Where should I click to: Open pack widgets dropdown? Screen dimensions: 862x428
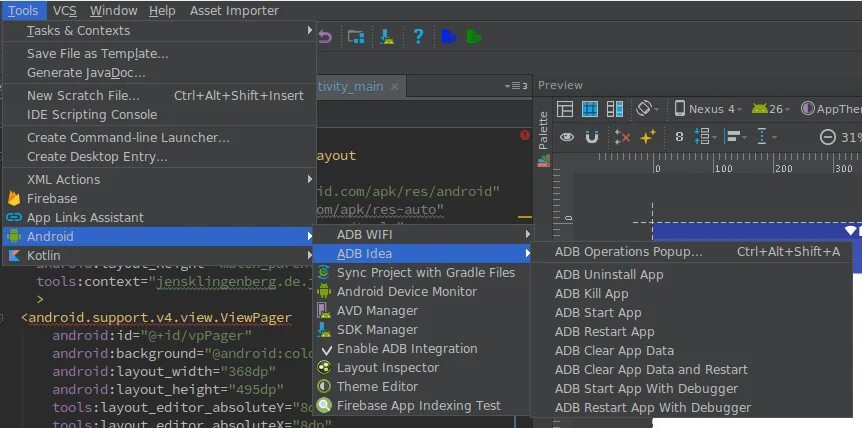(704, 137)
